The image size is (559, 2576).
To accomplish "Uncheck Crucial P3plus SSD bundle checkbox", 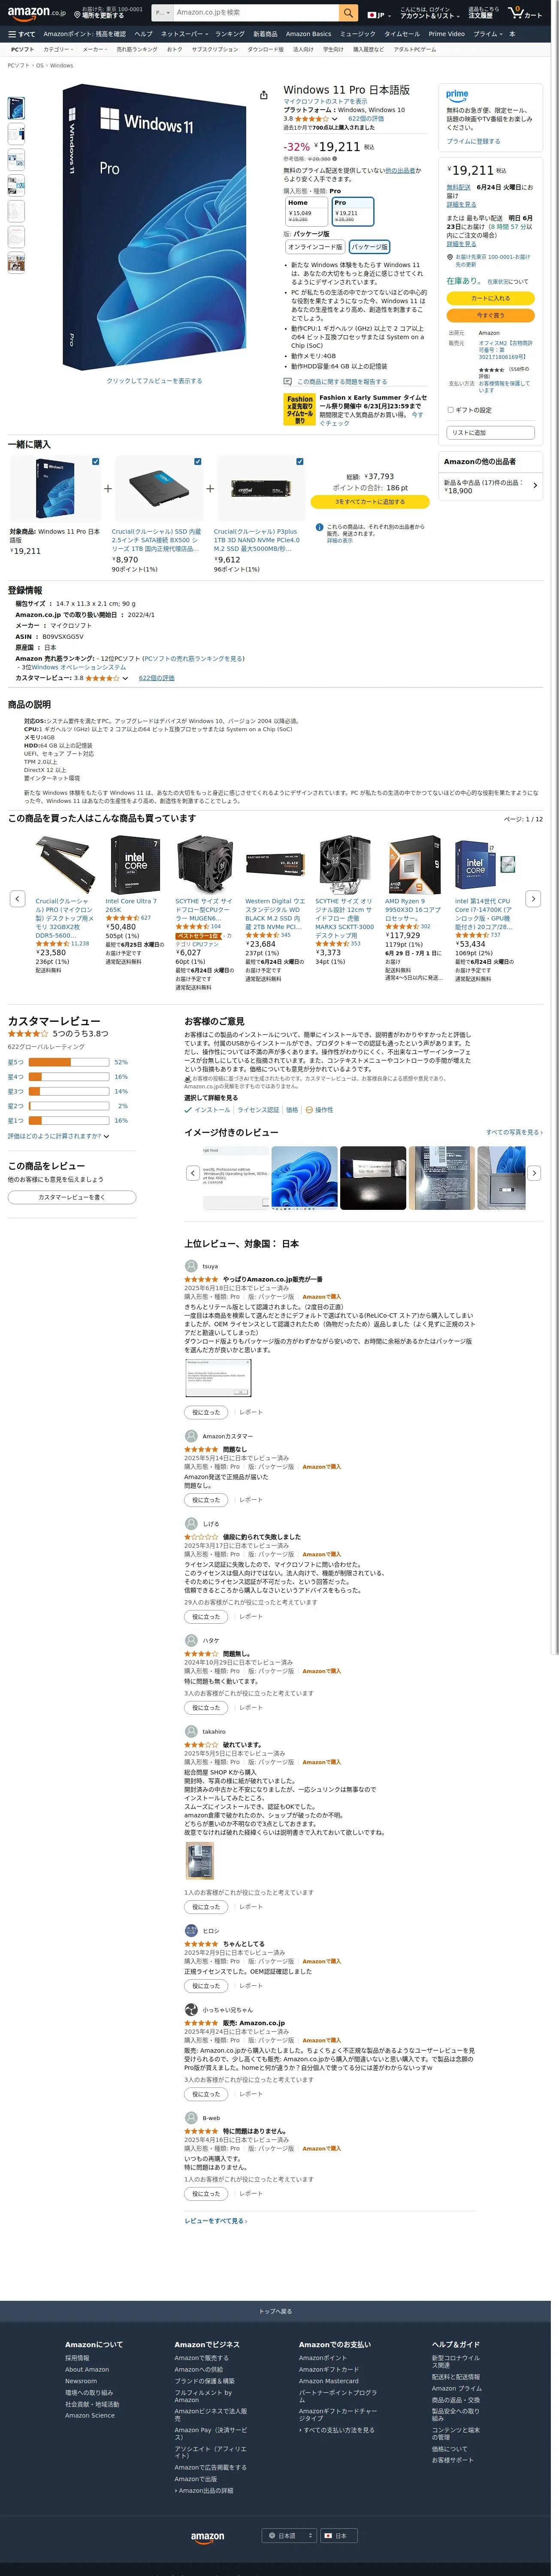I will [x=300, y=461].
